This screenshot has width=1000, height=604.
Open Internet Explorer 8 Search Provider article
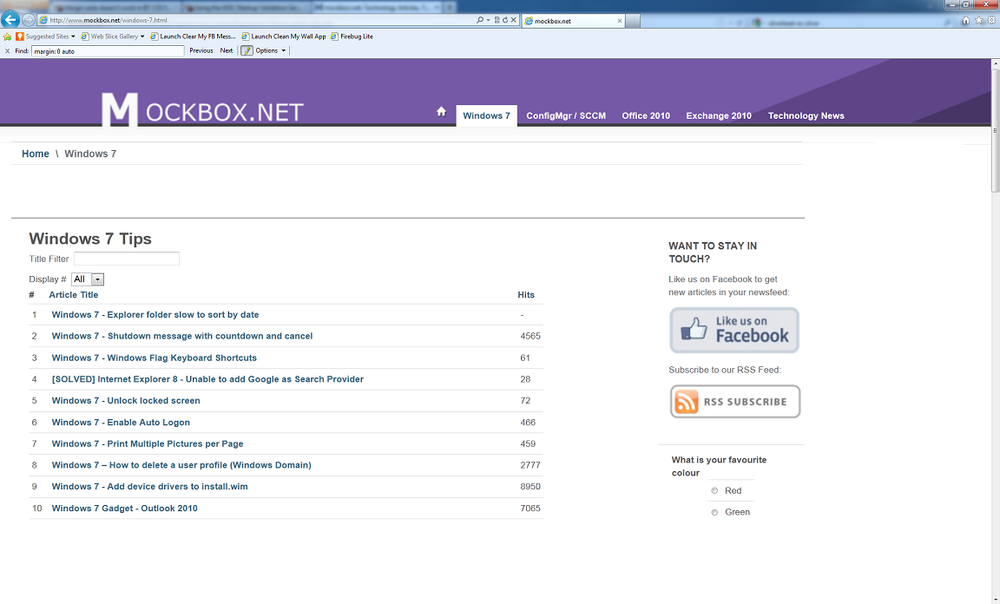[207, 379]
